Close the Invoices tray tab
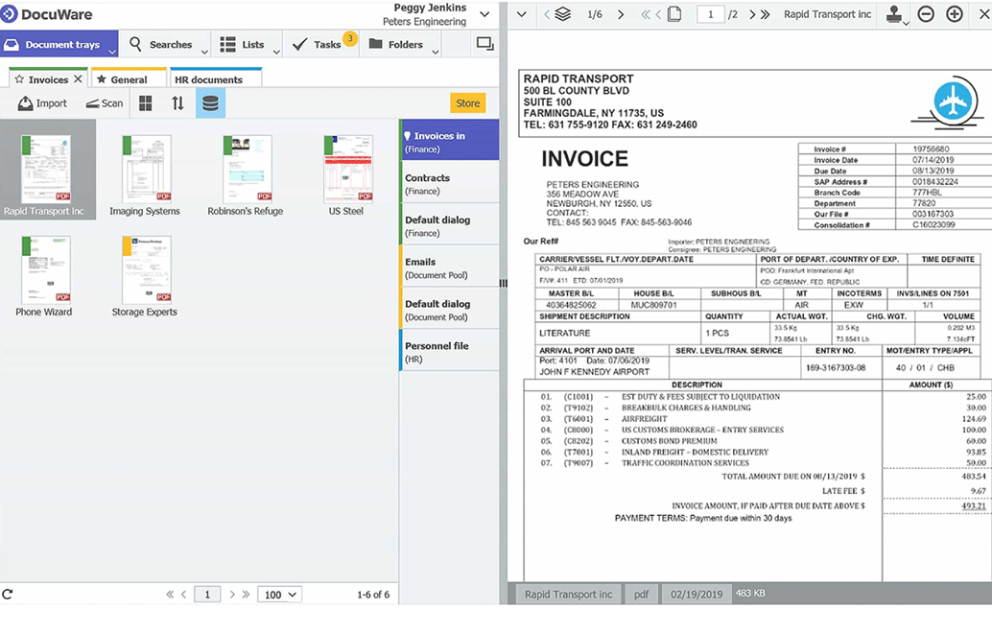The image size is (992, 633). point(78,79)
